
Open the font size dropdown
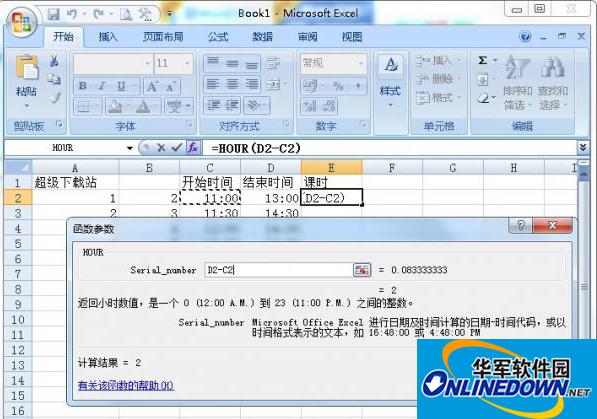pos(187,63)
